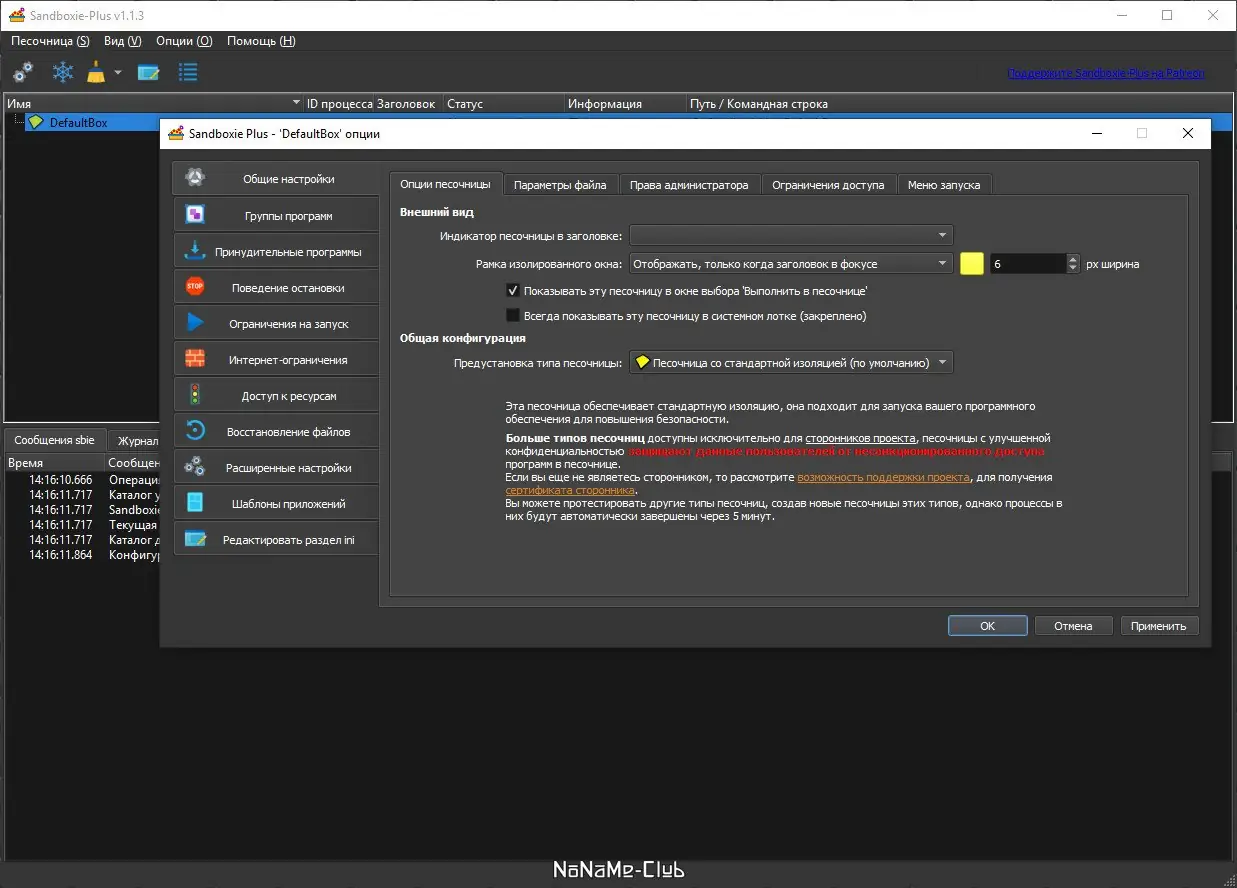Open the Рамка изолированного окна dropdown
The width and height of the screenshot is (1237, 888).
tap(790, 264)
